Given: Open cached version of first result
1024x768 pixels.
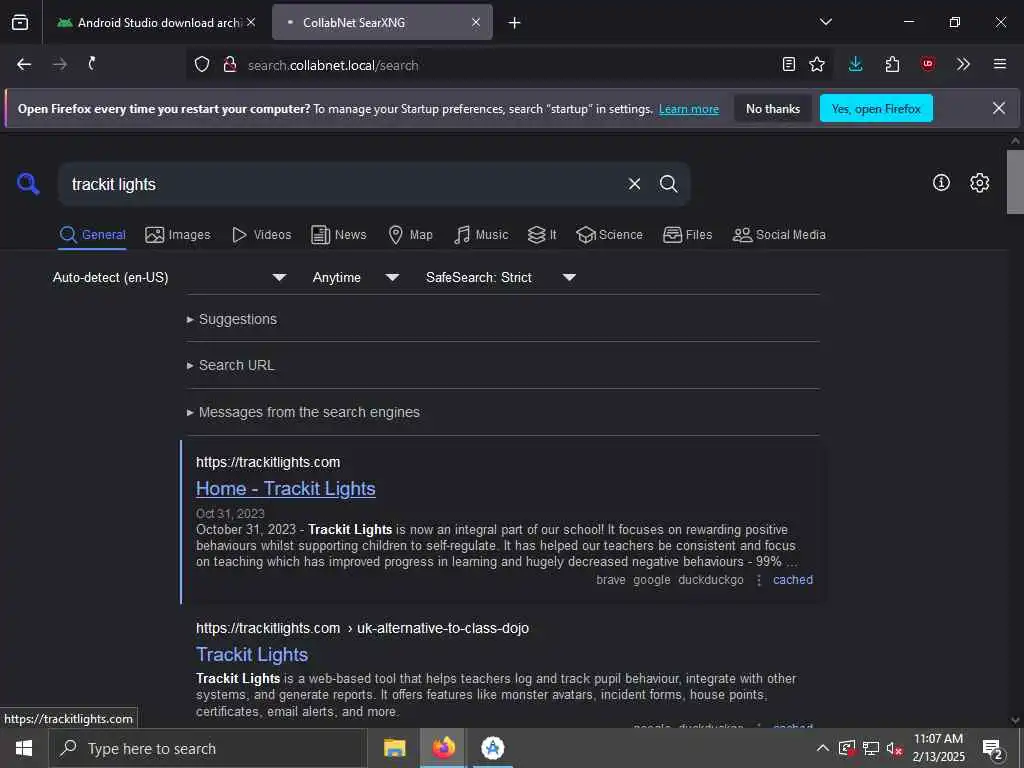Looking at the screenshot, I should tap(793, 580).
